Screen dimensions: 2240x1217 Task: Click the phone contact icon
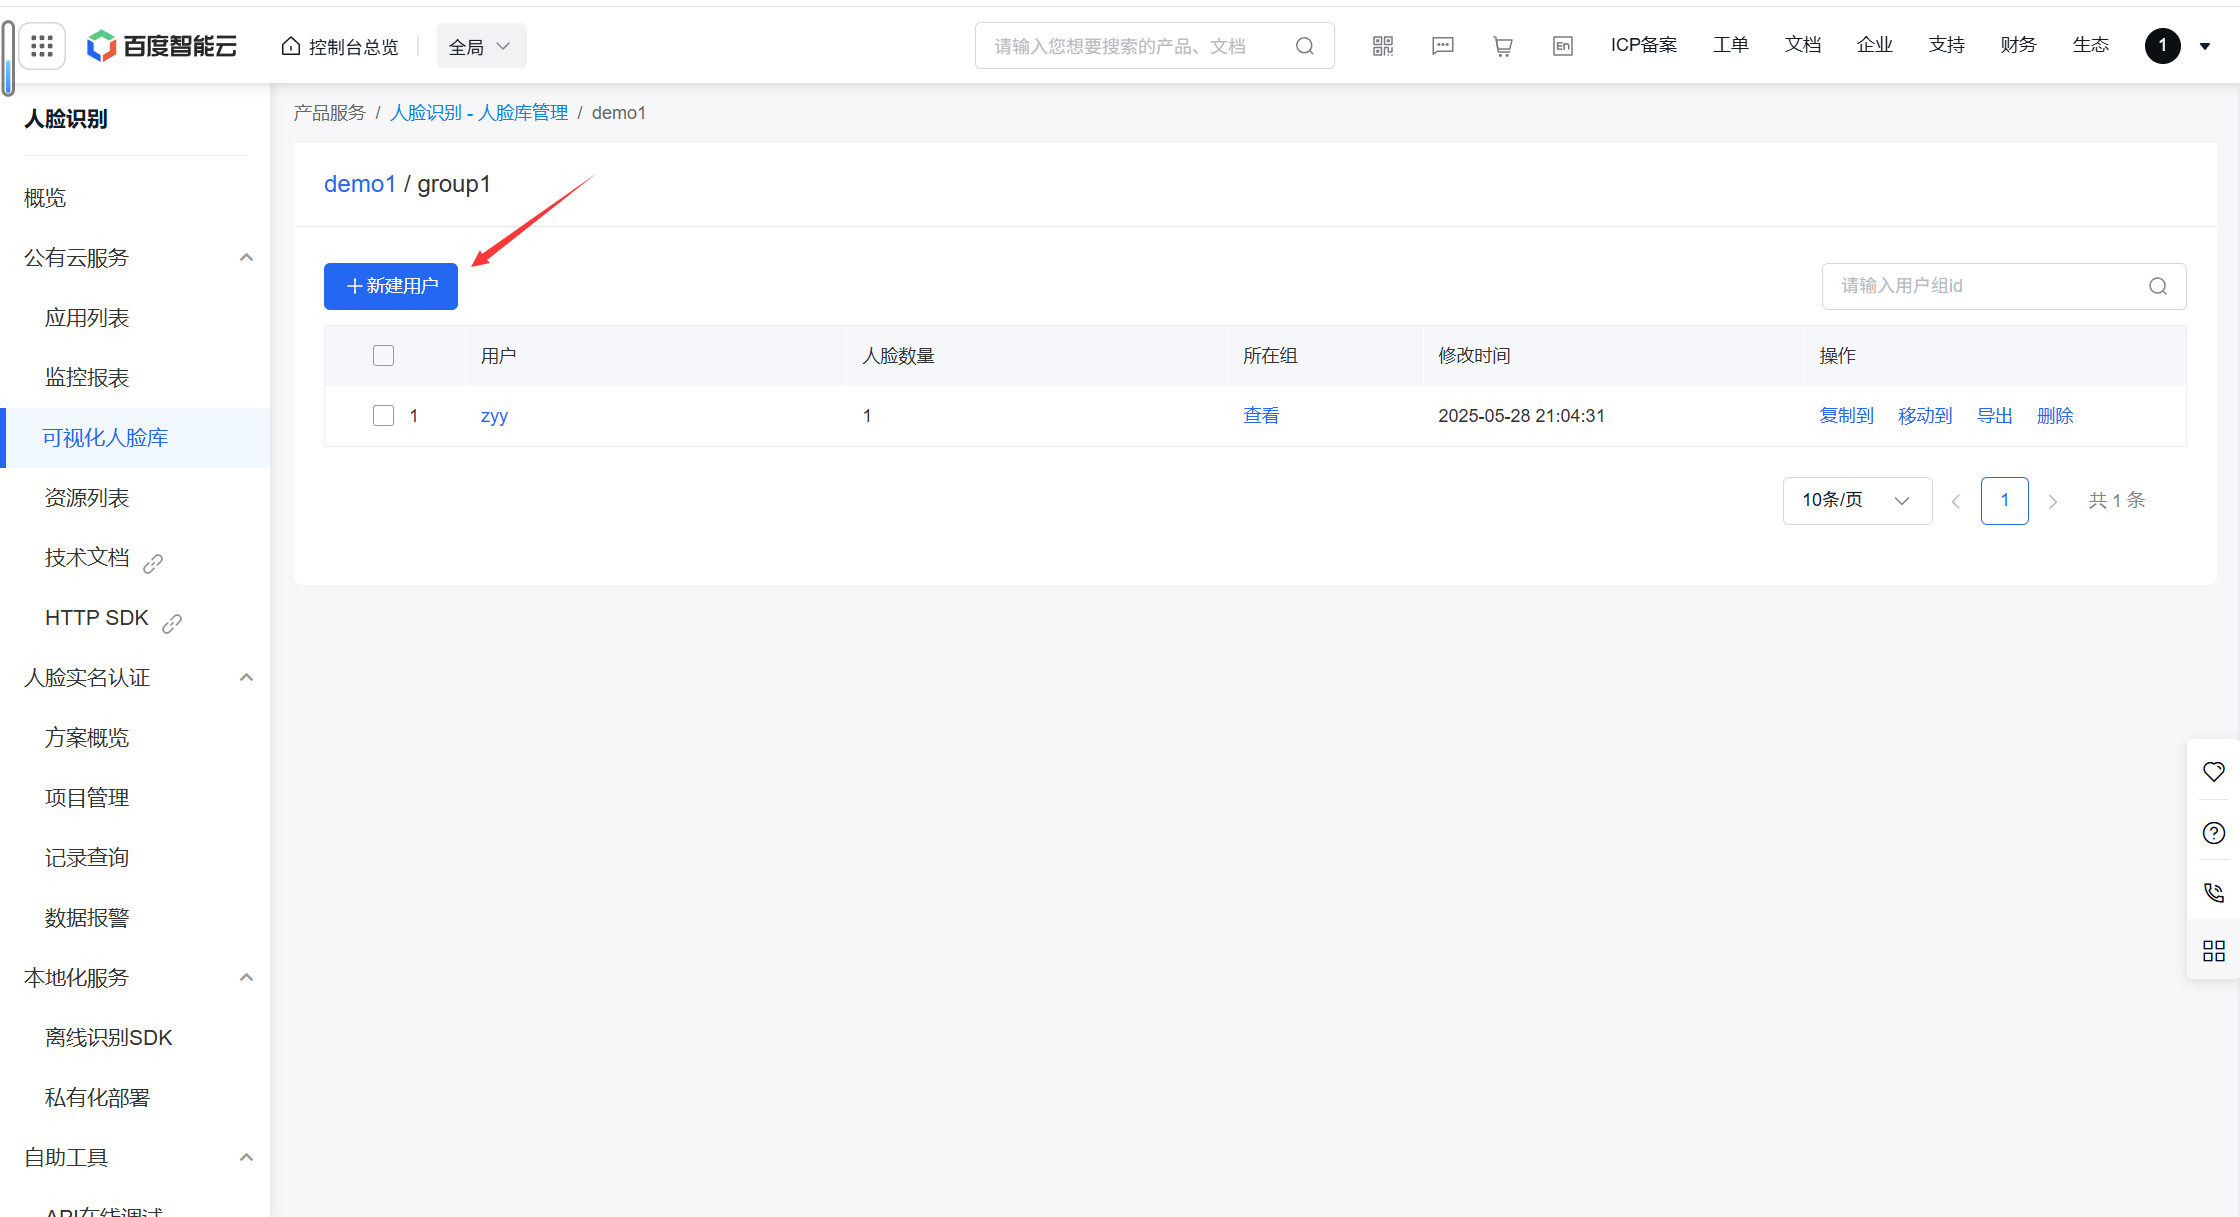[2213, 892]
